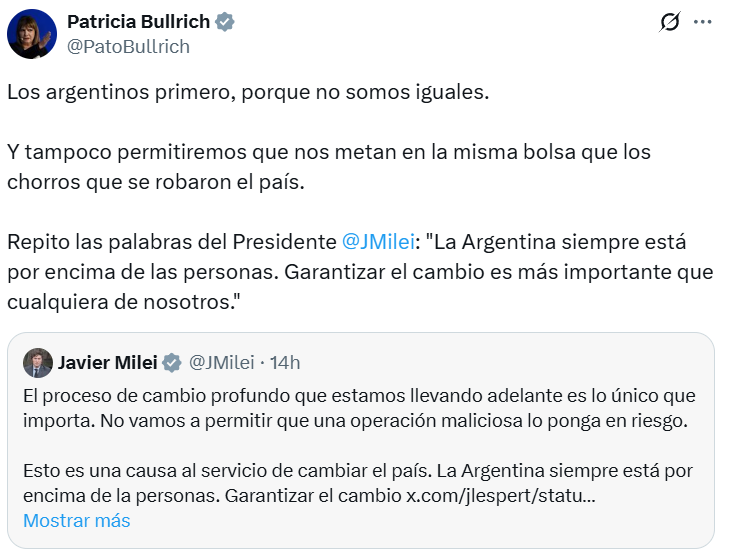Image resolution: width=734 pixels, height=558 pixels.
Task: Click the @PatoBullrich handle
Action: (x=127, y=46)
